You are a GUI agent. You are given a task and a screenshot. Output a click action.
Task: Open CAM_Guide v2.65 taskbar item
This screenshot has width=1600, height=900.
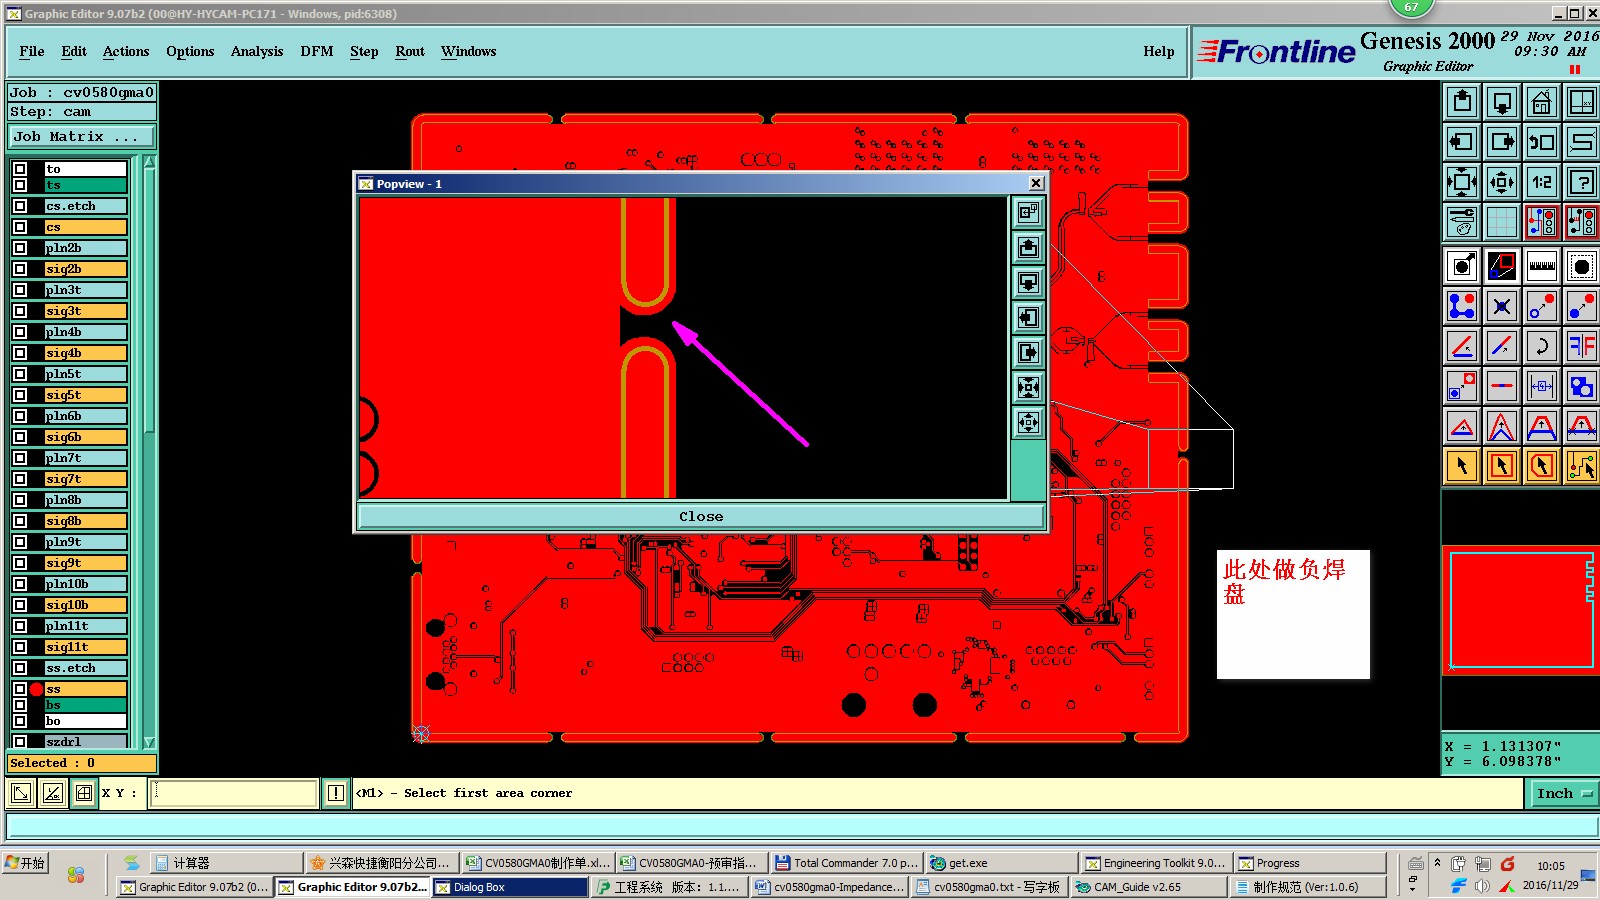(x=1148, y=887)
